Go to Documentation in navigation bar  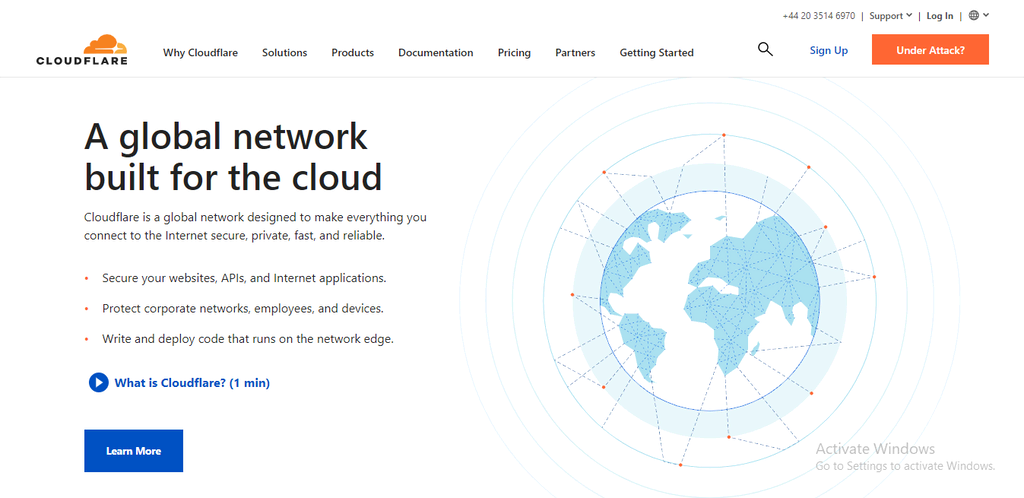click(x=435, y=53)
